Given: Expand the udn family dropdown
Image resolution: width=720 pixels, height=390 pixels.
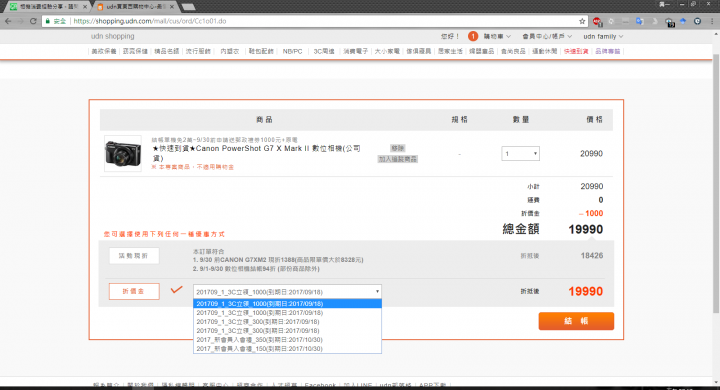Looking at the screenshot, I should point(603,36).
